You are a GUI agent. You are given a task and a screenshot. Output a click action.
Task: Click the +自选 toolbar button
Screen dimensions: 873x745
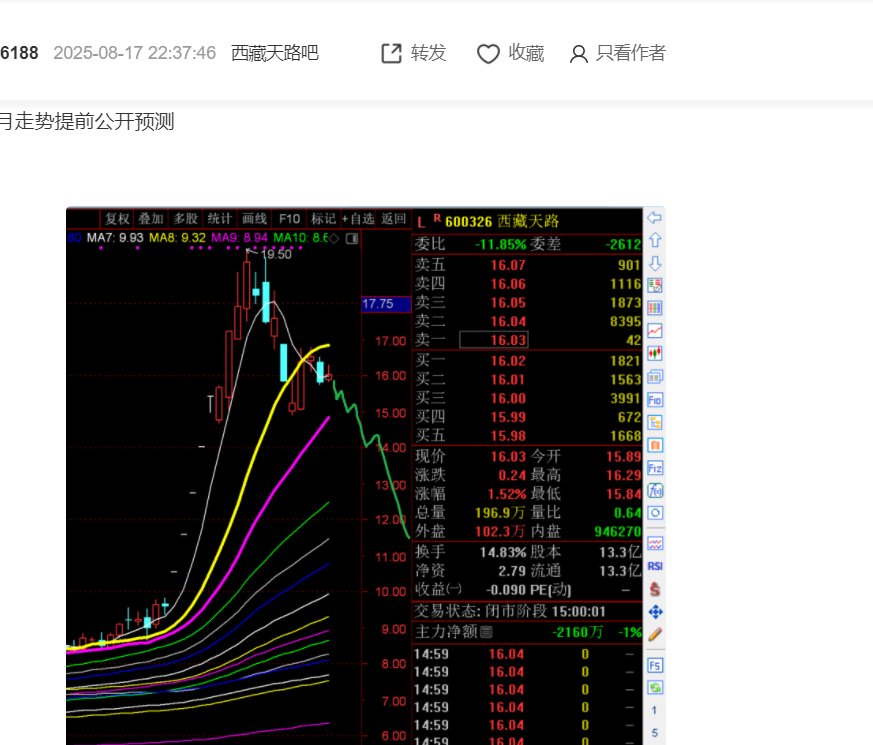(358, 219)
